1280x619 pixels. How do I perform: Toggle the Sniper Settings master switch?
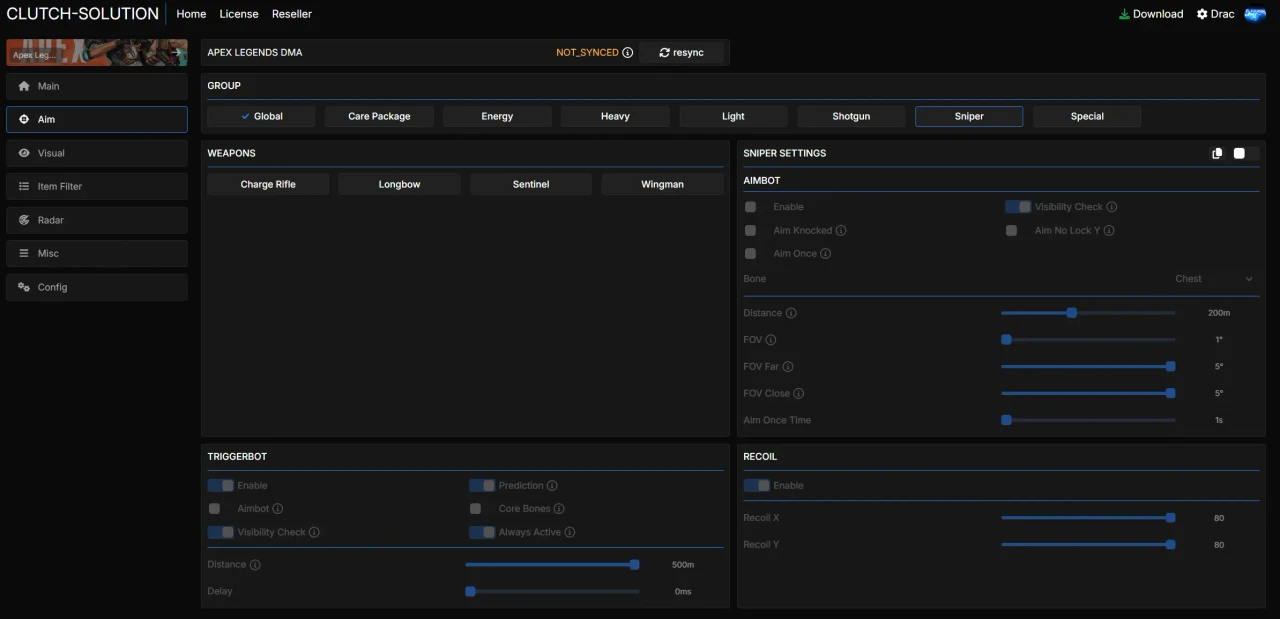[x=1246, y=153]
